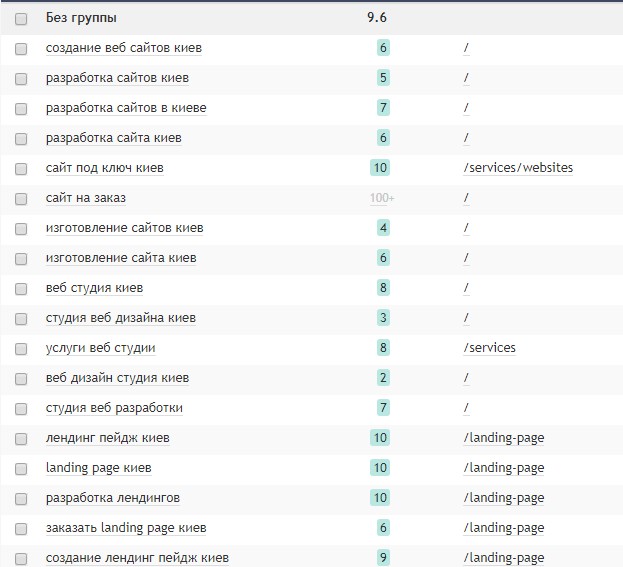623x567 pixels.
Task: Click keyword 'изготовление сайтов киев'
Action: 124,228
